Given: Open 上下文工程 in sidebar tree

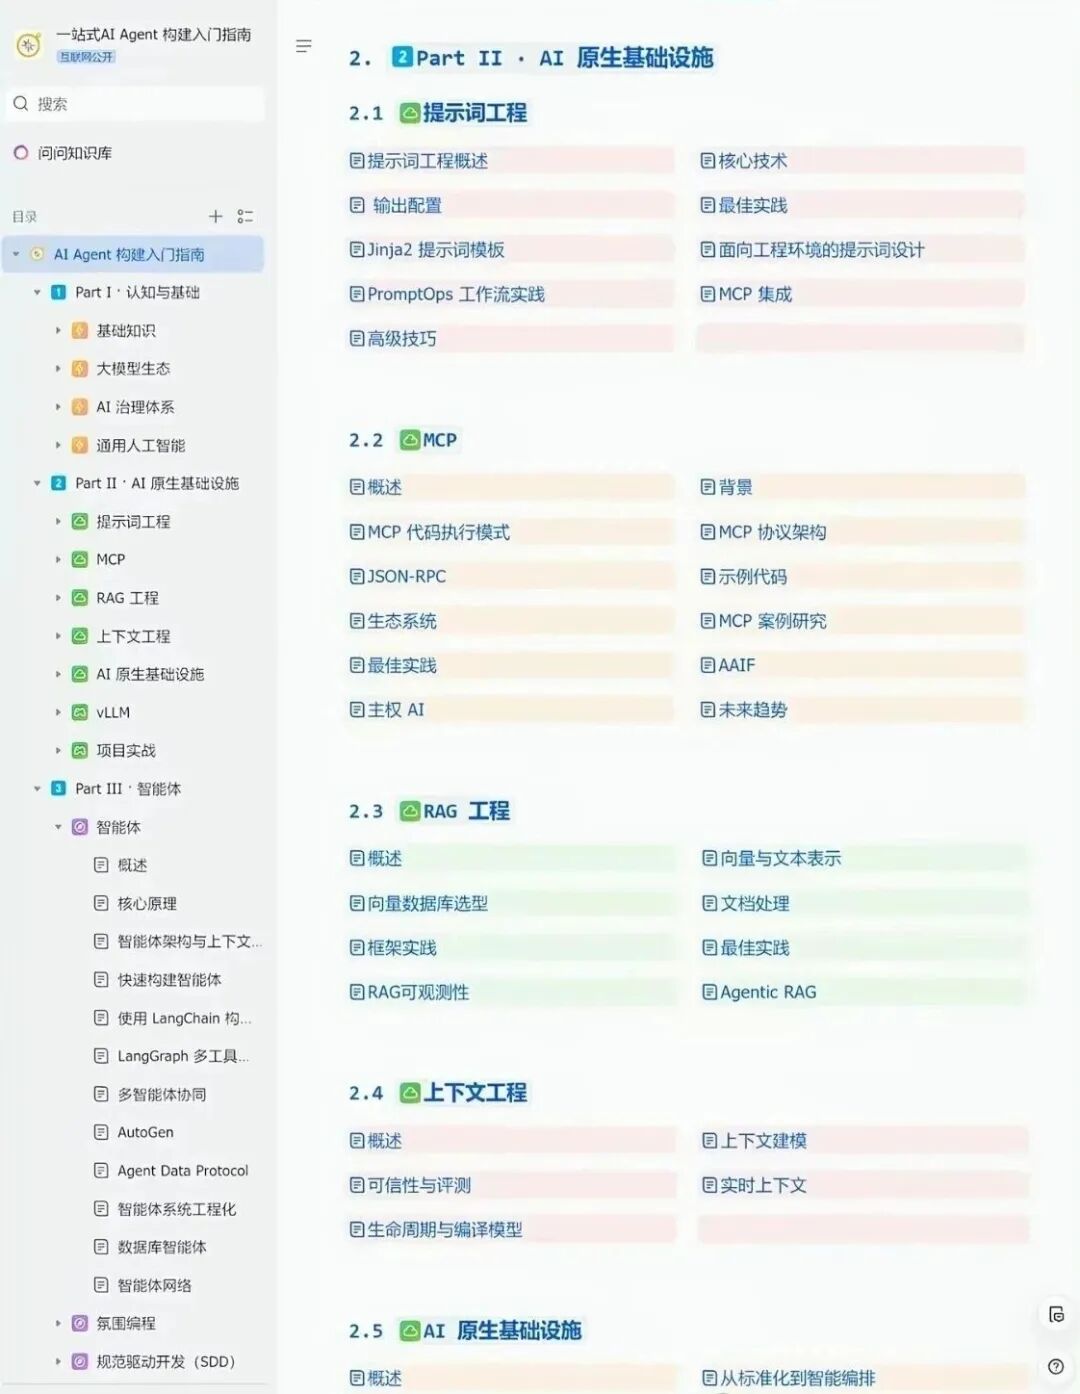Looking at the screenshot, I should pos(133,636).
